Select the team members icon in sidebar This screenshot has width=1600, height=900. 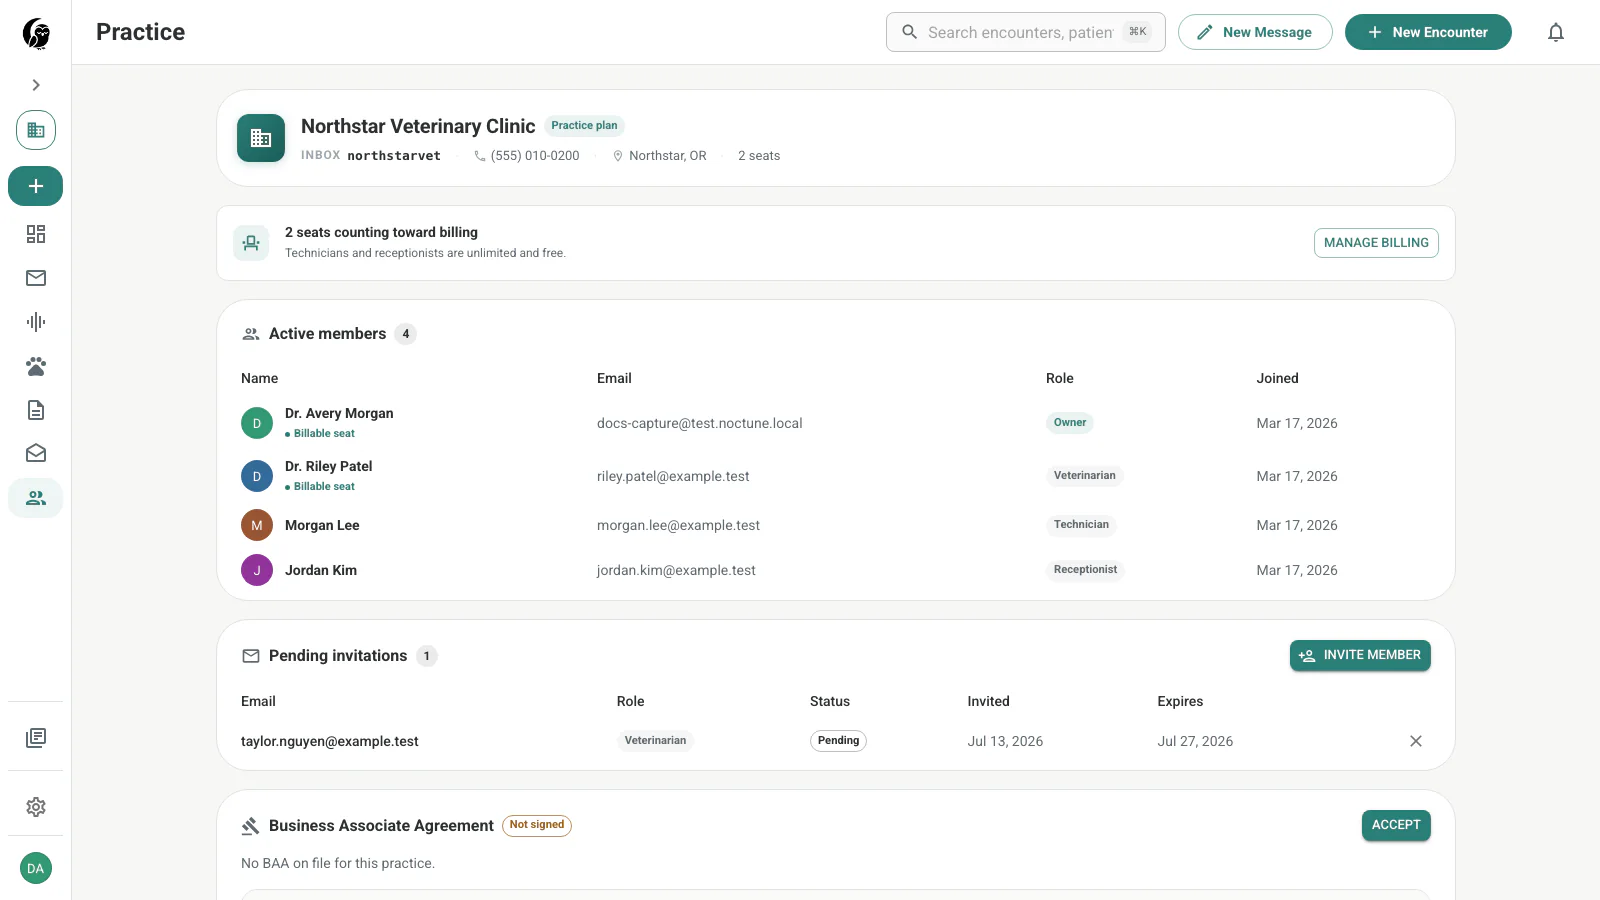36,498
